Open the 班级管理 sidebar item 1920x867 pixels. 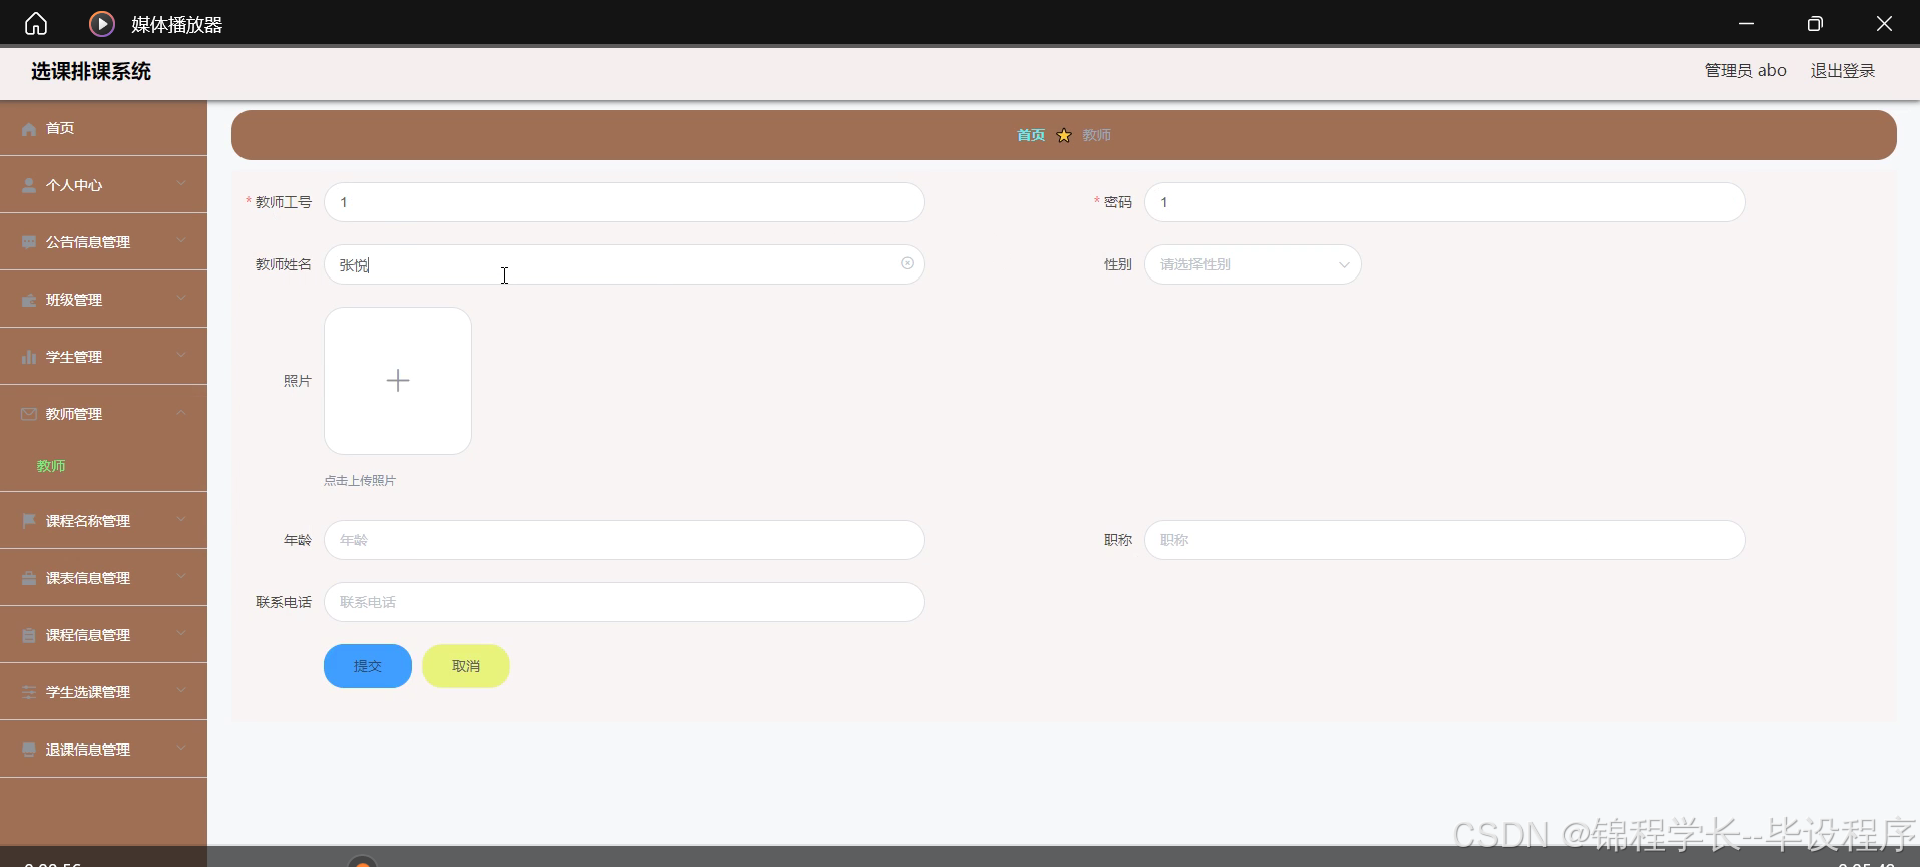point(103,300)
